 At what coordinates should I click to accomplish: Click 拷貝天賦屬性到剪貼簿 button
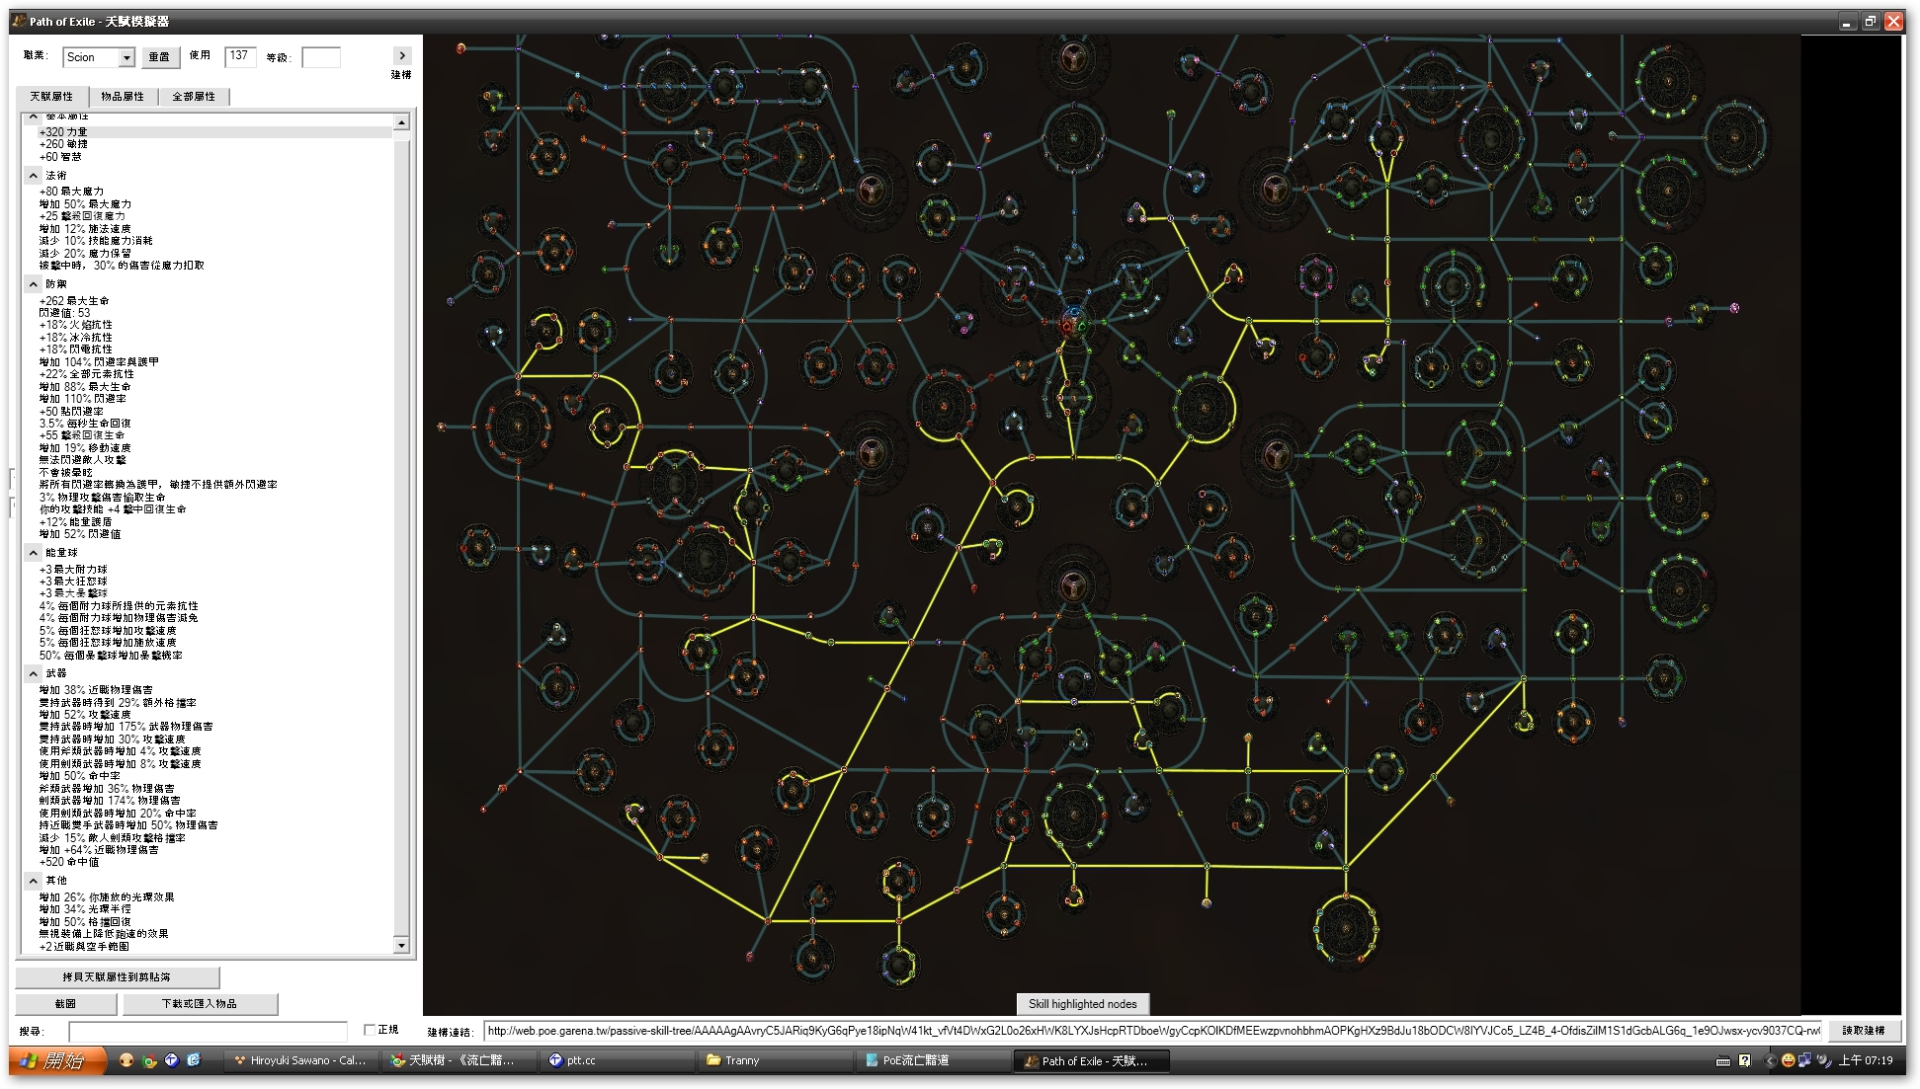point(117,978)
